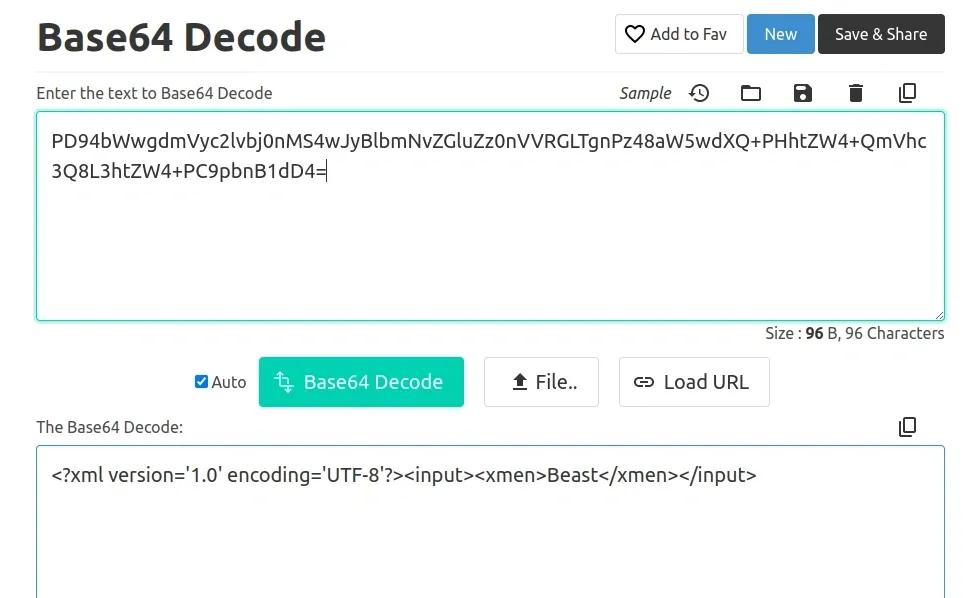Load the Sample text
Viewport: 980px width, 598px height.
pyautogui.click(x=645, y=93)
